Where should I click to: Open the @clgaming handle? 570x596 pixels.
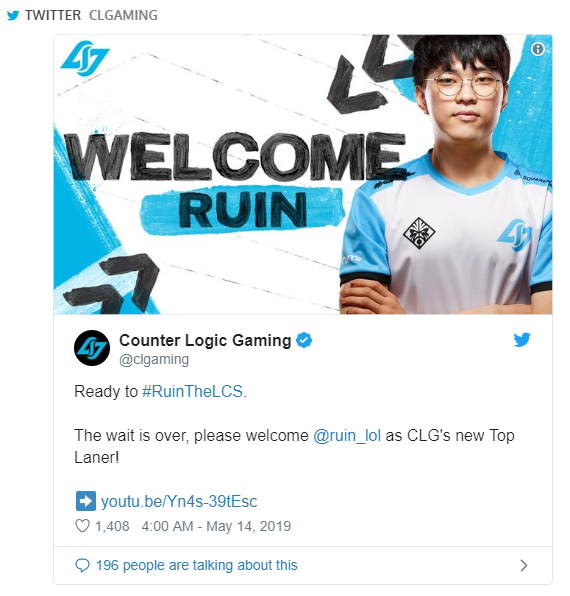[x=154, y=359]
